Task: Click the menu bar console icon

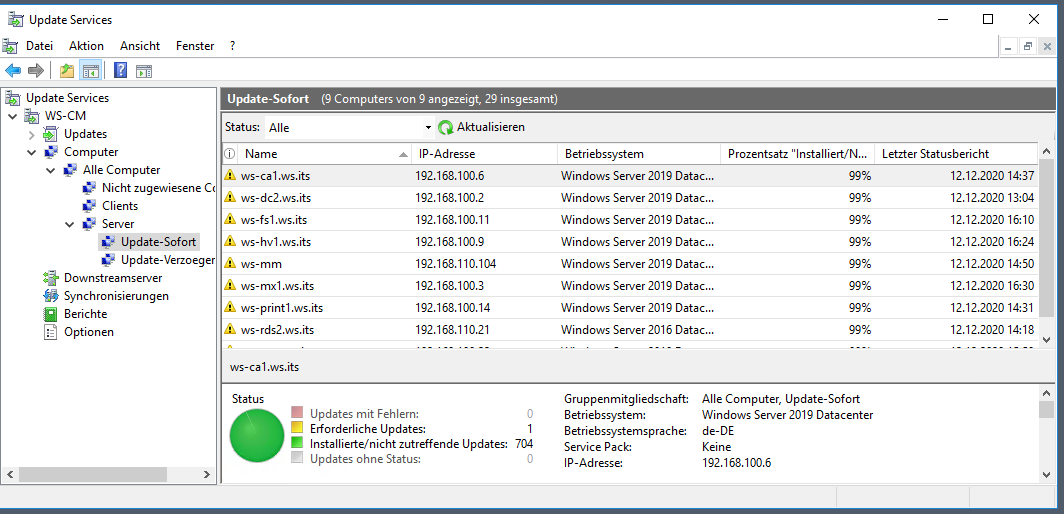Action: (10, 46)
